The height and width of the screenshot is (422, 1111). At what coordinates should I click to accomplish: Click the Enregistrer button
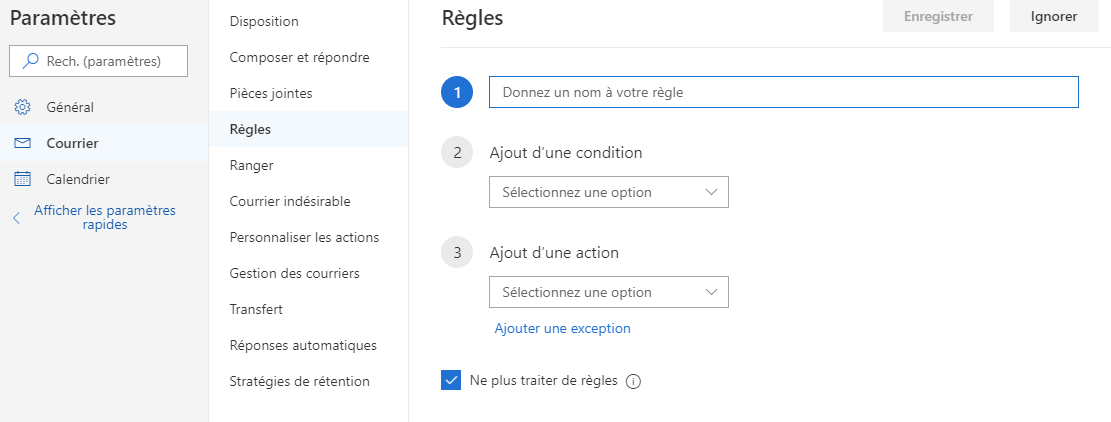point(939,16)
